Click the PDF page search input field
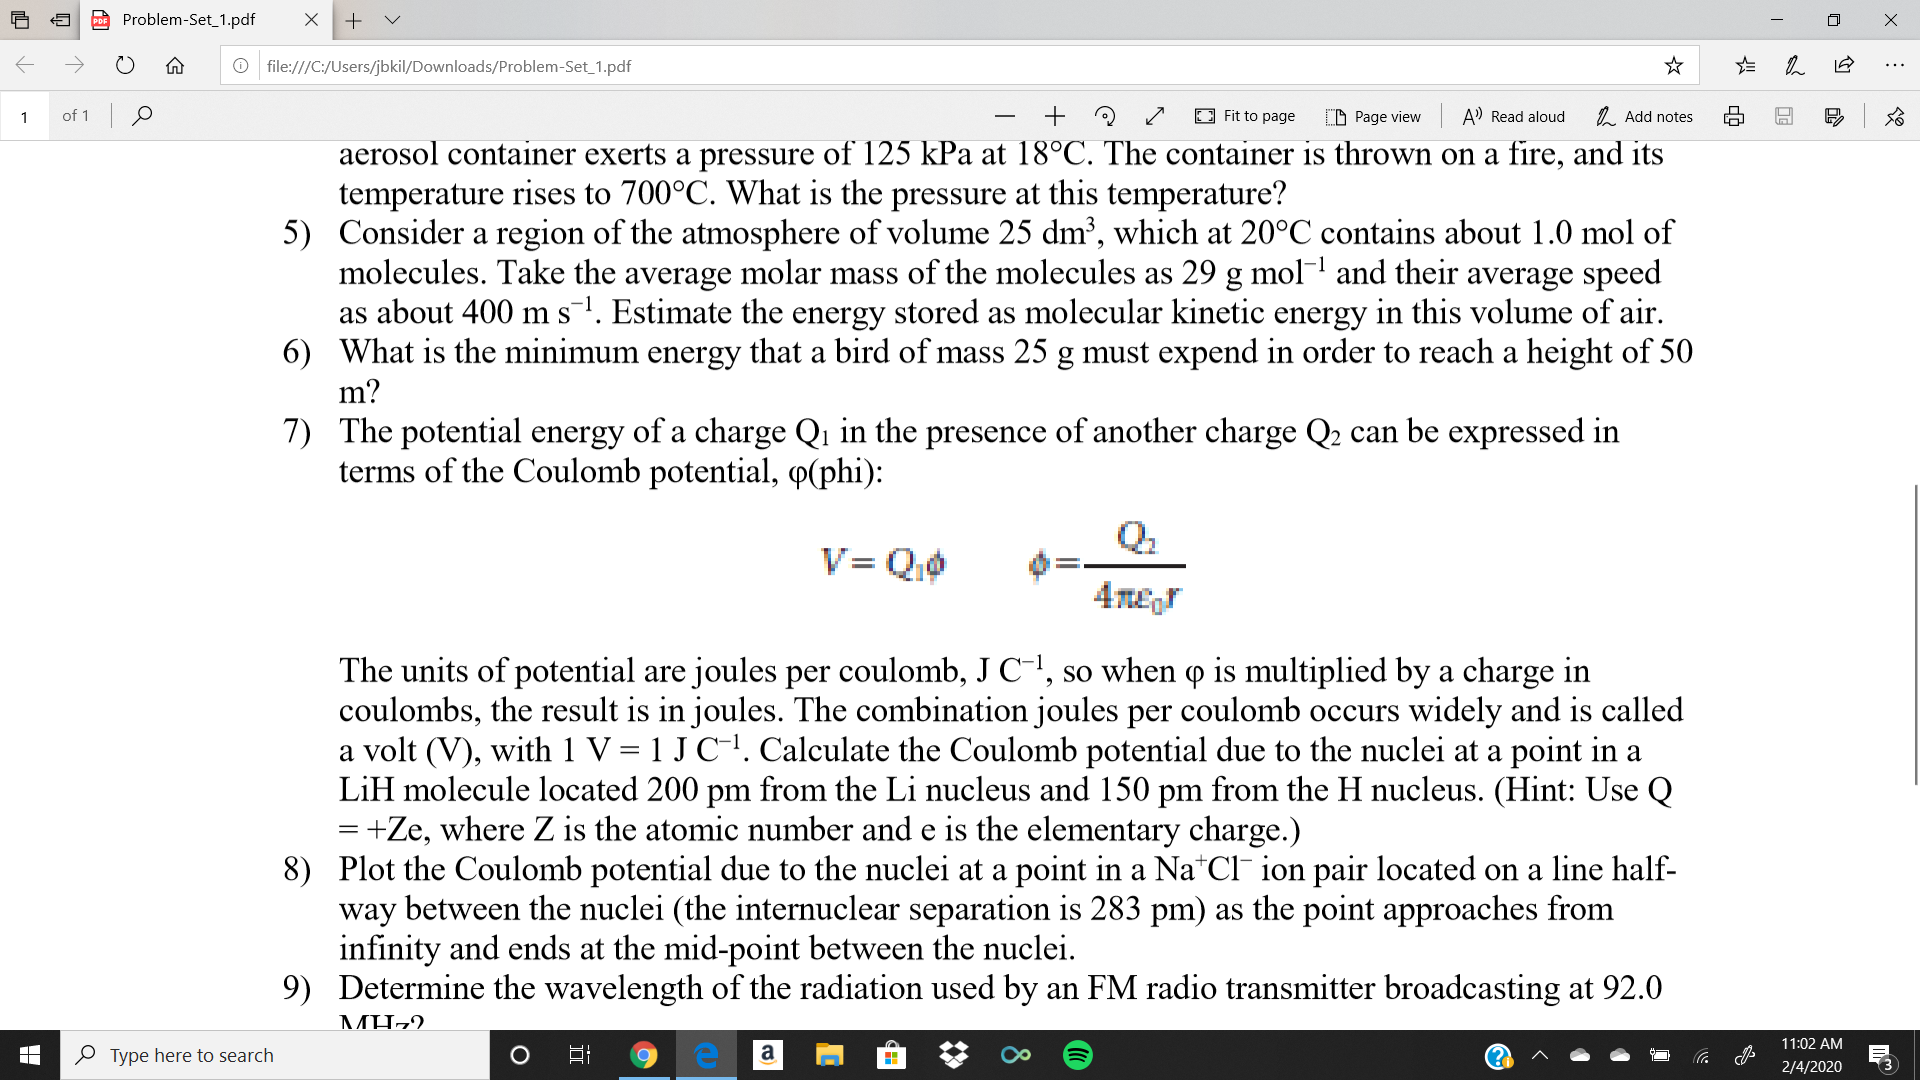The width and height of the screenshot is (1920, 1080). 24,117
